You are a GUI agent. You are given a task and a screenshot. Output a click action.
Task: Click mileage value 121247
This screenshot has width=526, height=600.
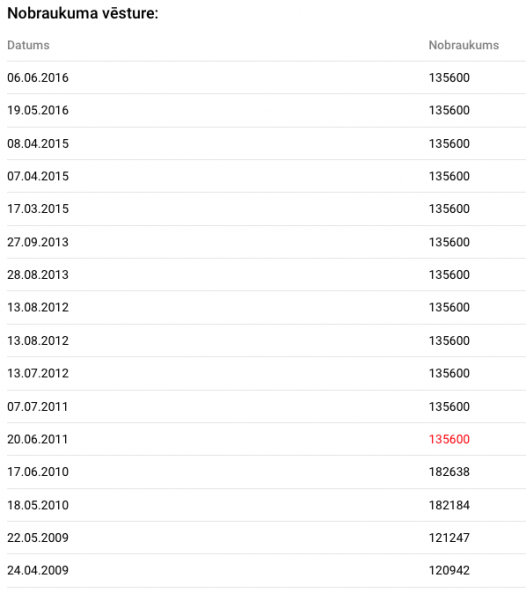pos(449,538)
